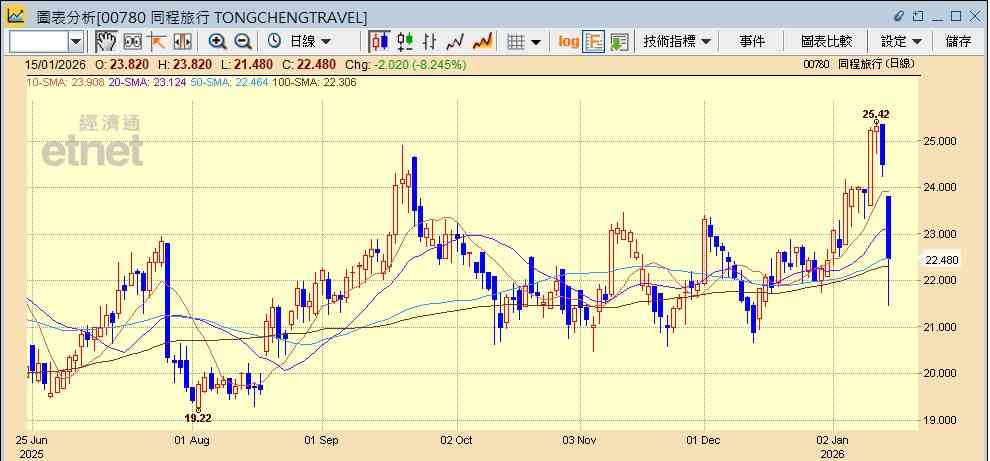Zoom out with the minus magnifier
This screenshot has height=461, width=990.
(243, 42)
